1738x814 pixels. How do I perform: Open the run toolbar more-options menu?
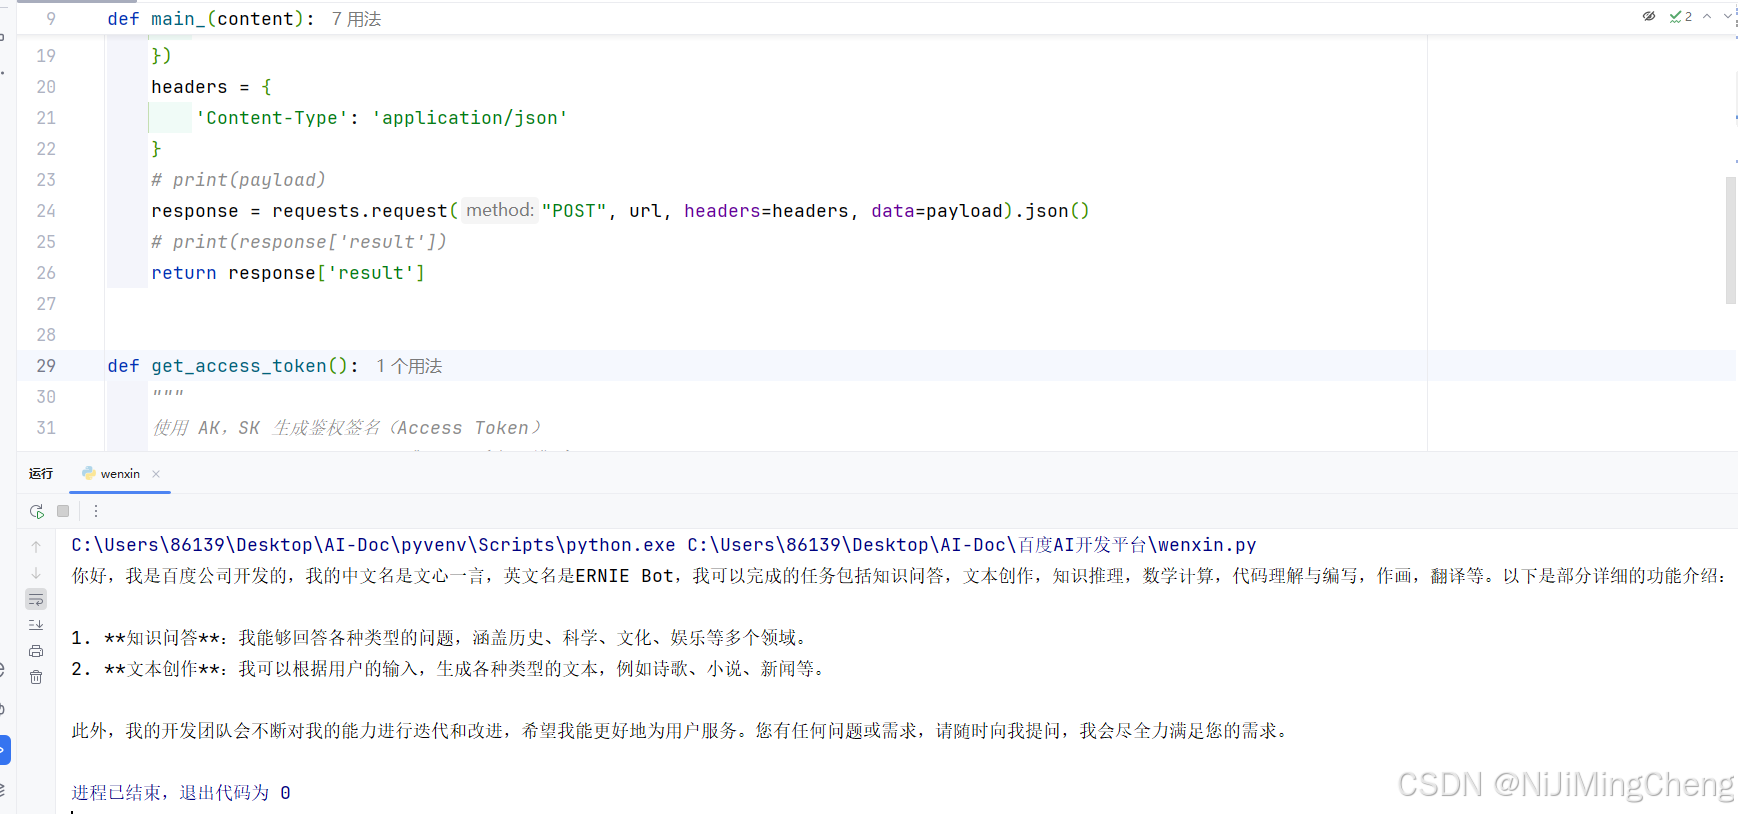[x=96, y=511]
